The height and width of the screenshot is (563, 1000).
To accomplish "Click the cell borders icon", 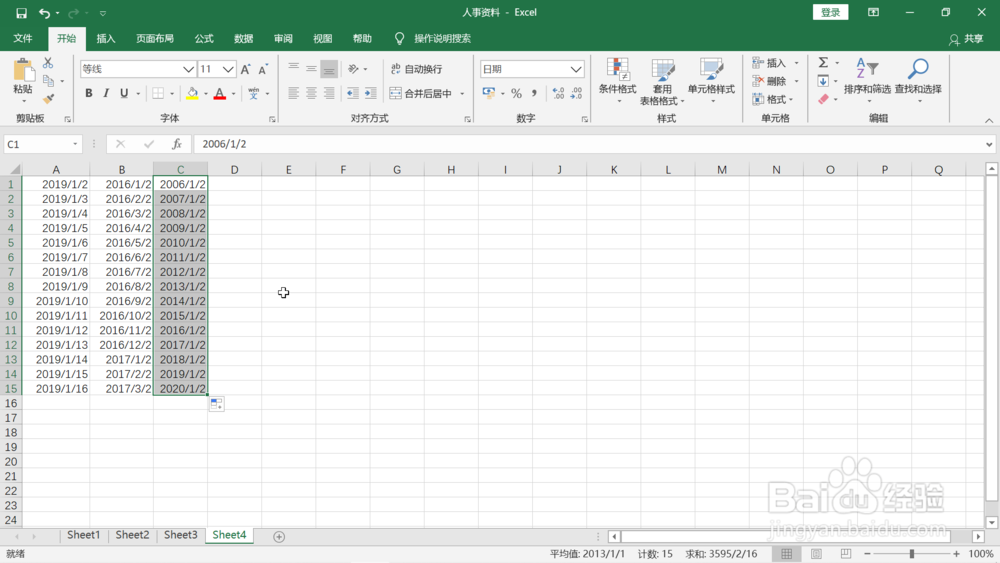I will click(x=158, y=94).
